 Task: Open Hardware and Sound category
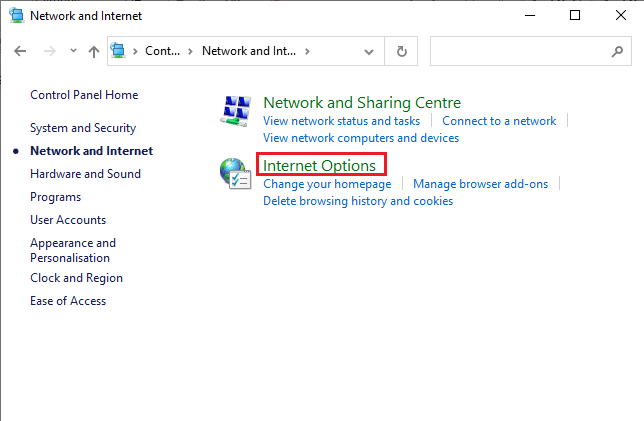pos(85,174)
